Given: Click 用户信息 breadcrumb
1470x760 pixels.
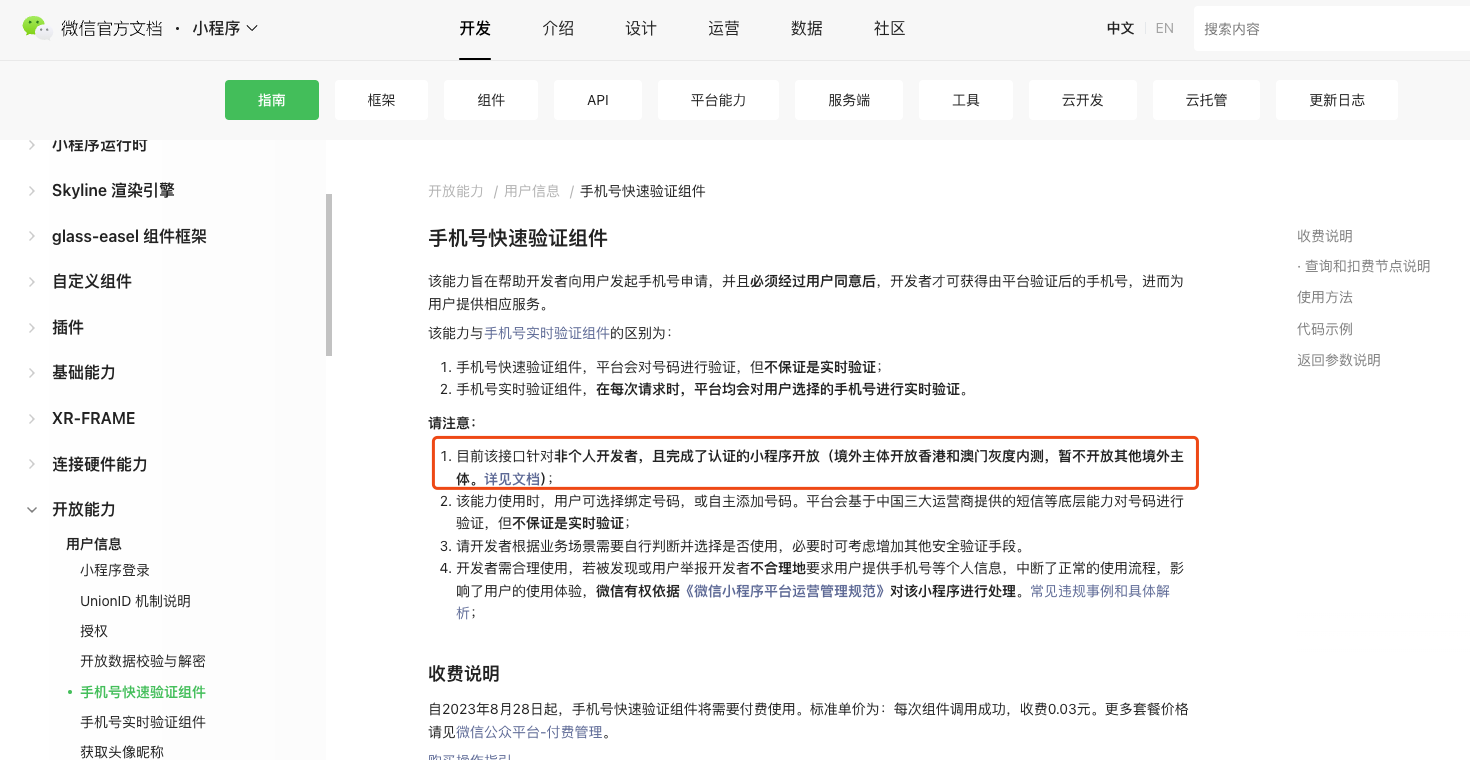Looking at the screenshot, I should (532, 191).
